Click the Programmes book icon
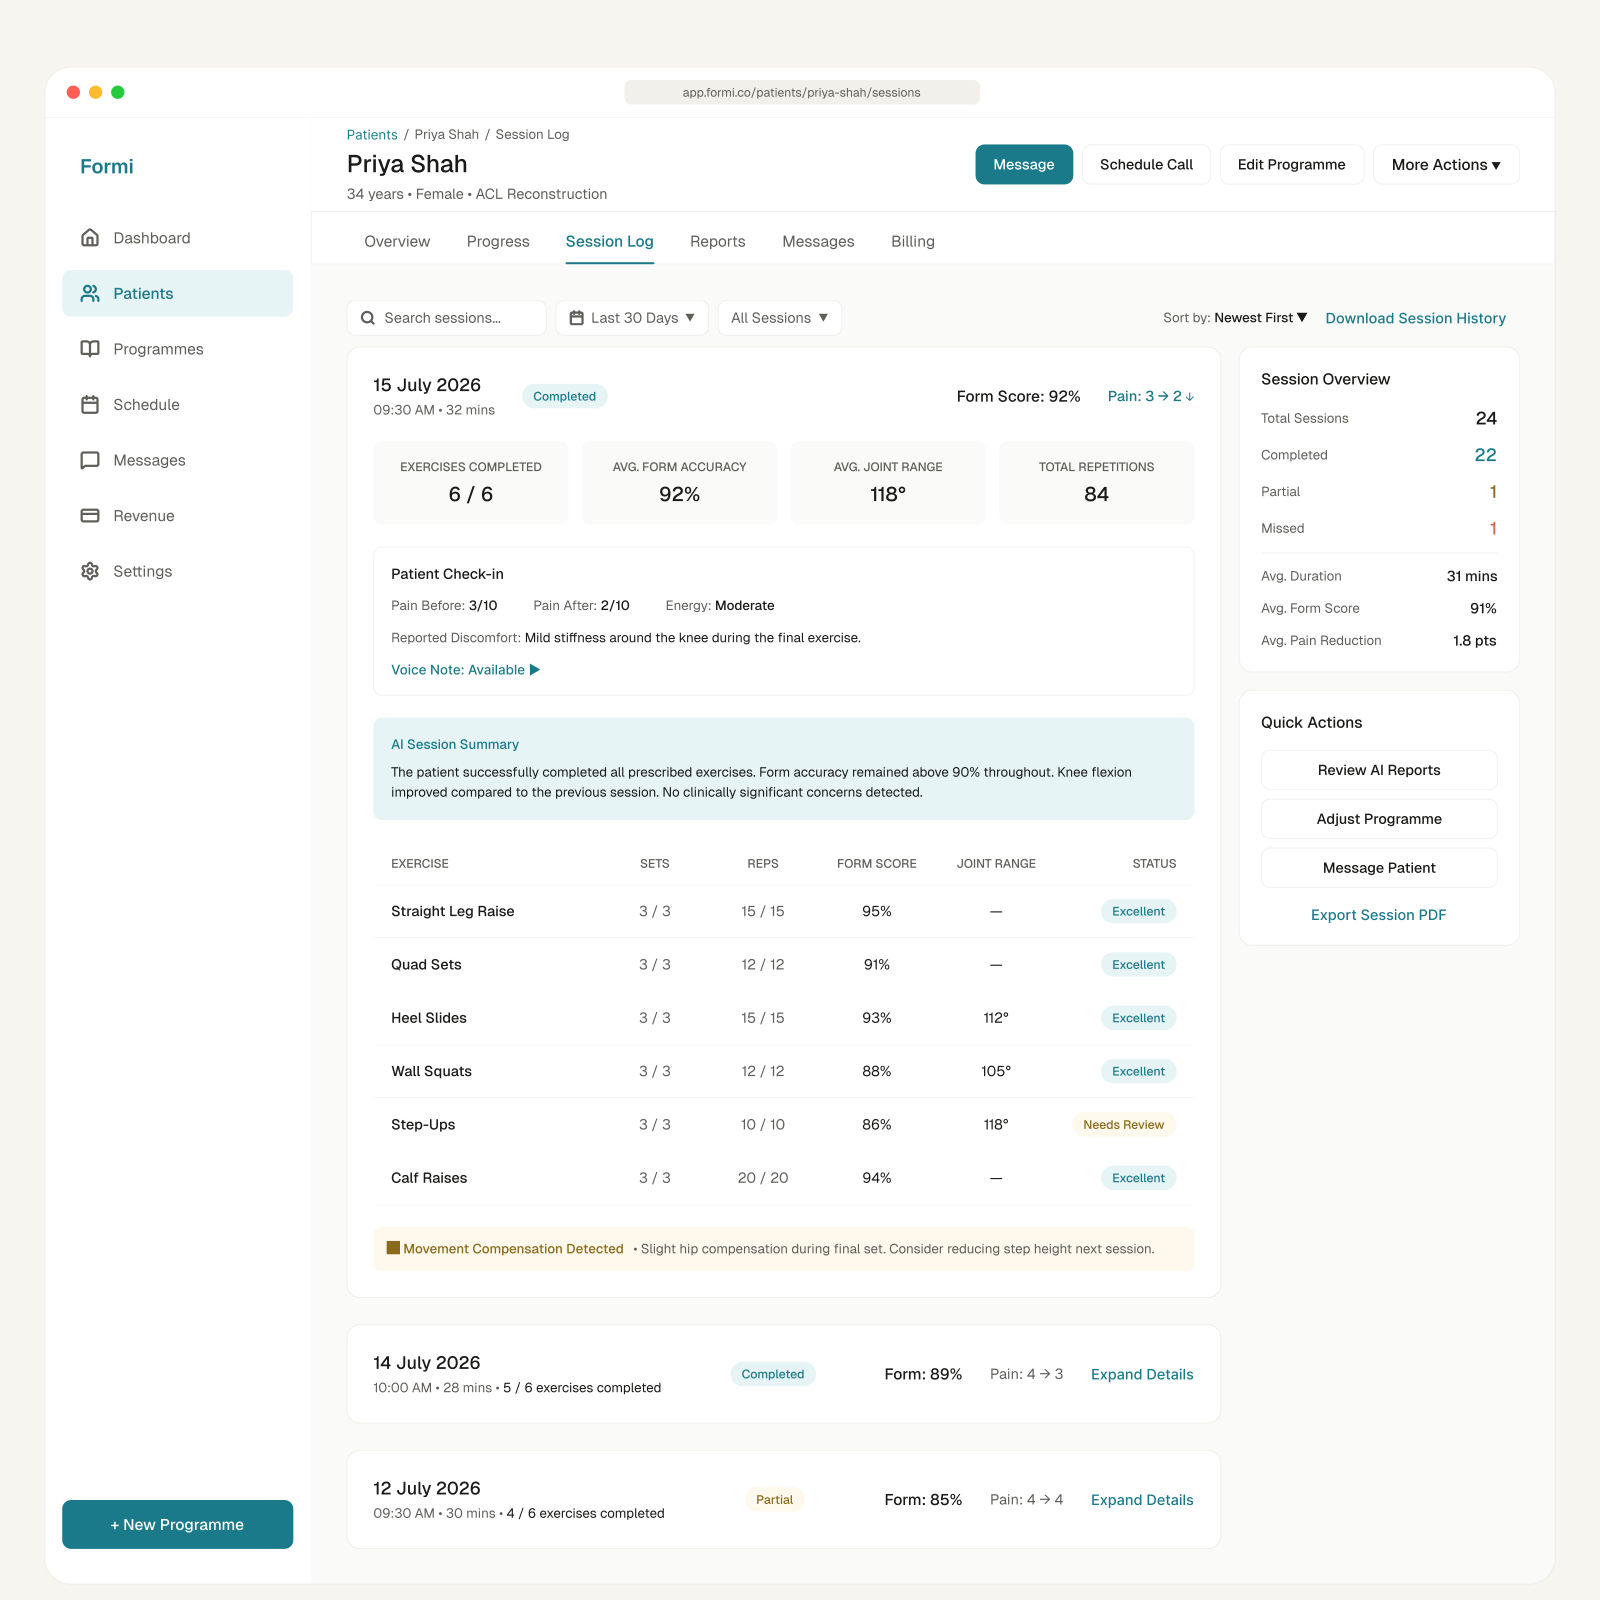Viewport: 1600px width, 1600px height. 90,349
